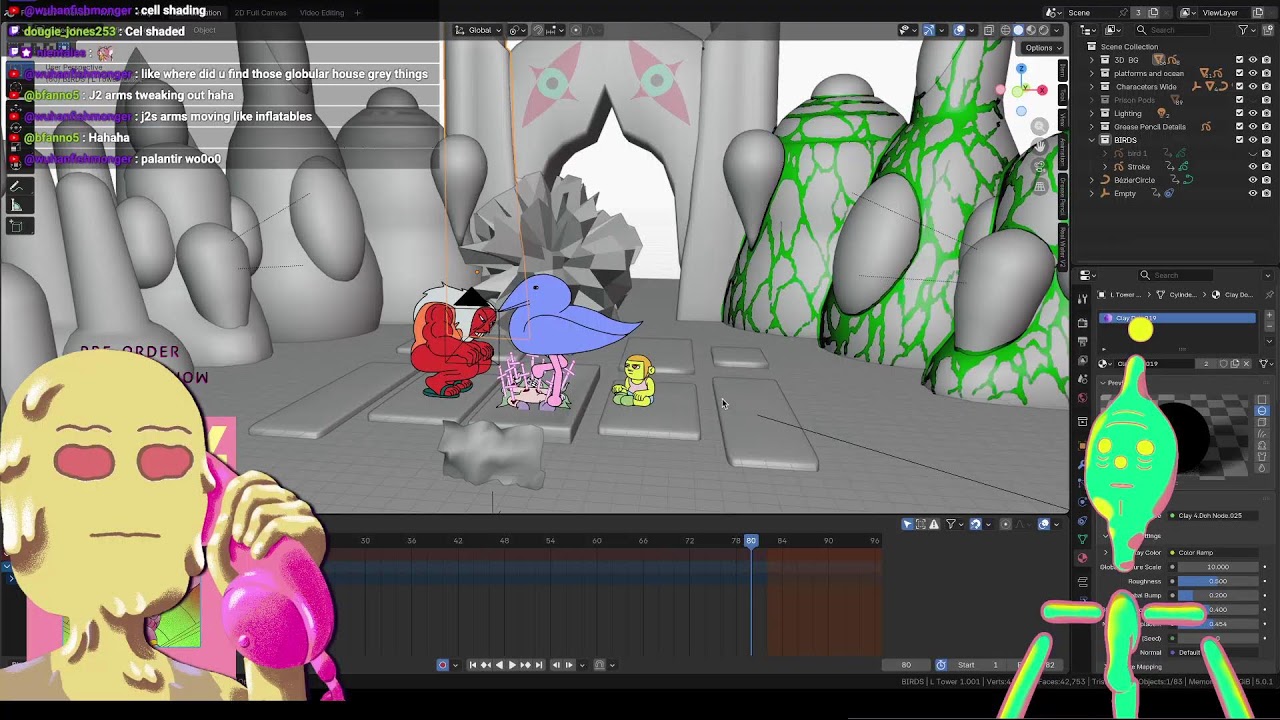1280x720 pixels.
Task: Jump to the next keyframe
Action: (525, 665)
